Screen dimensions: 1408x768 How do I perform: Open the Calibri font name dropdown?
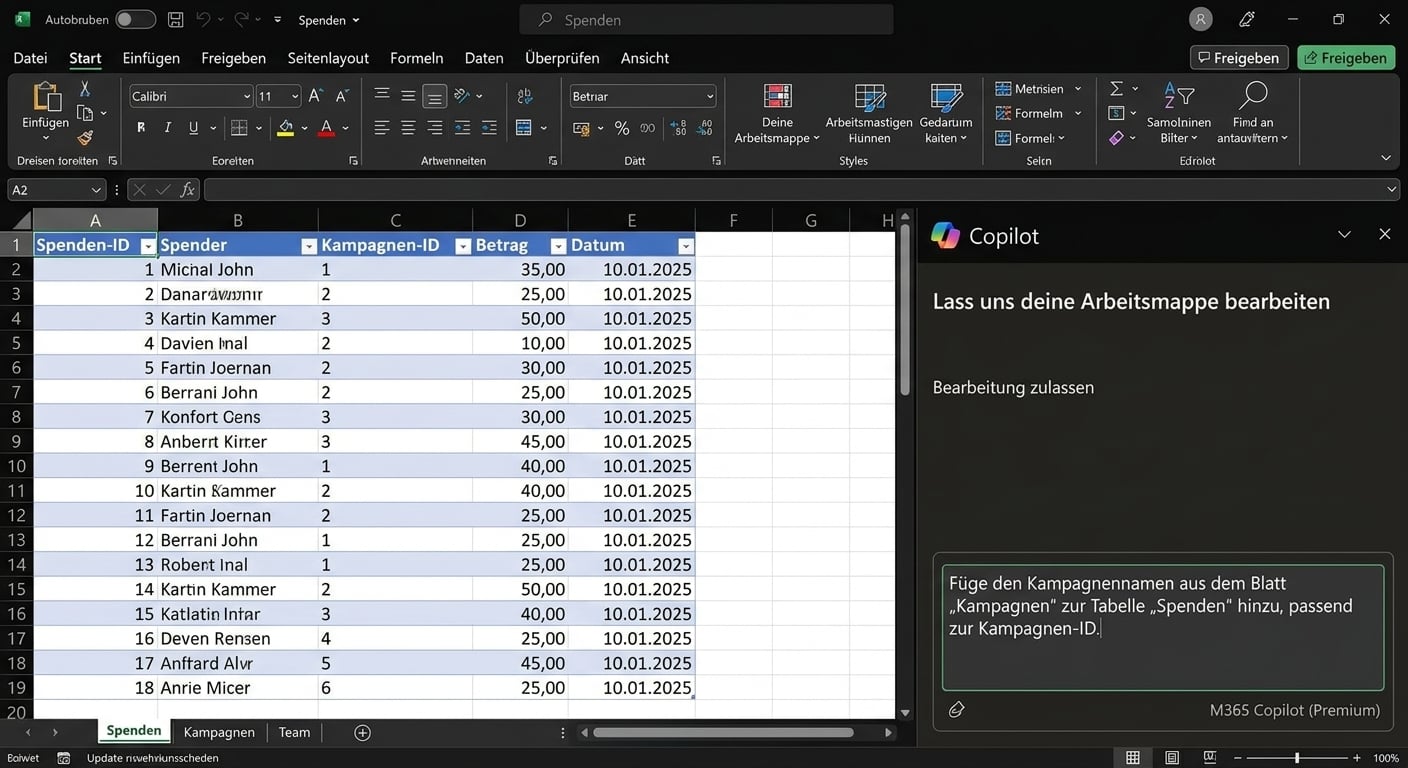[247, 96]
